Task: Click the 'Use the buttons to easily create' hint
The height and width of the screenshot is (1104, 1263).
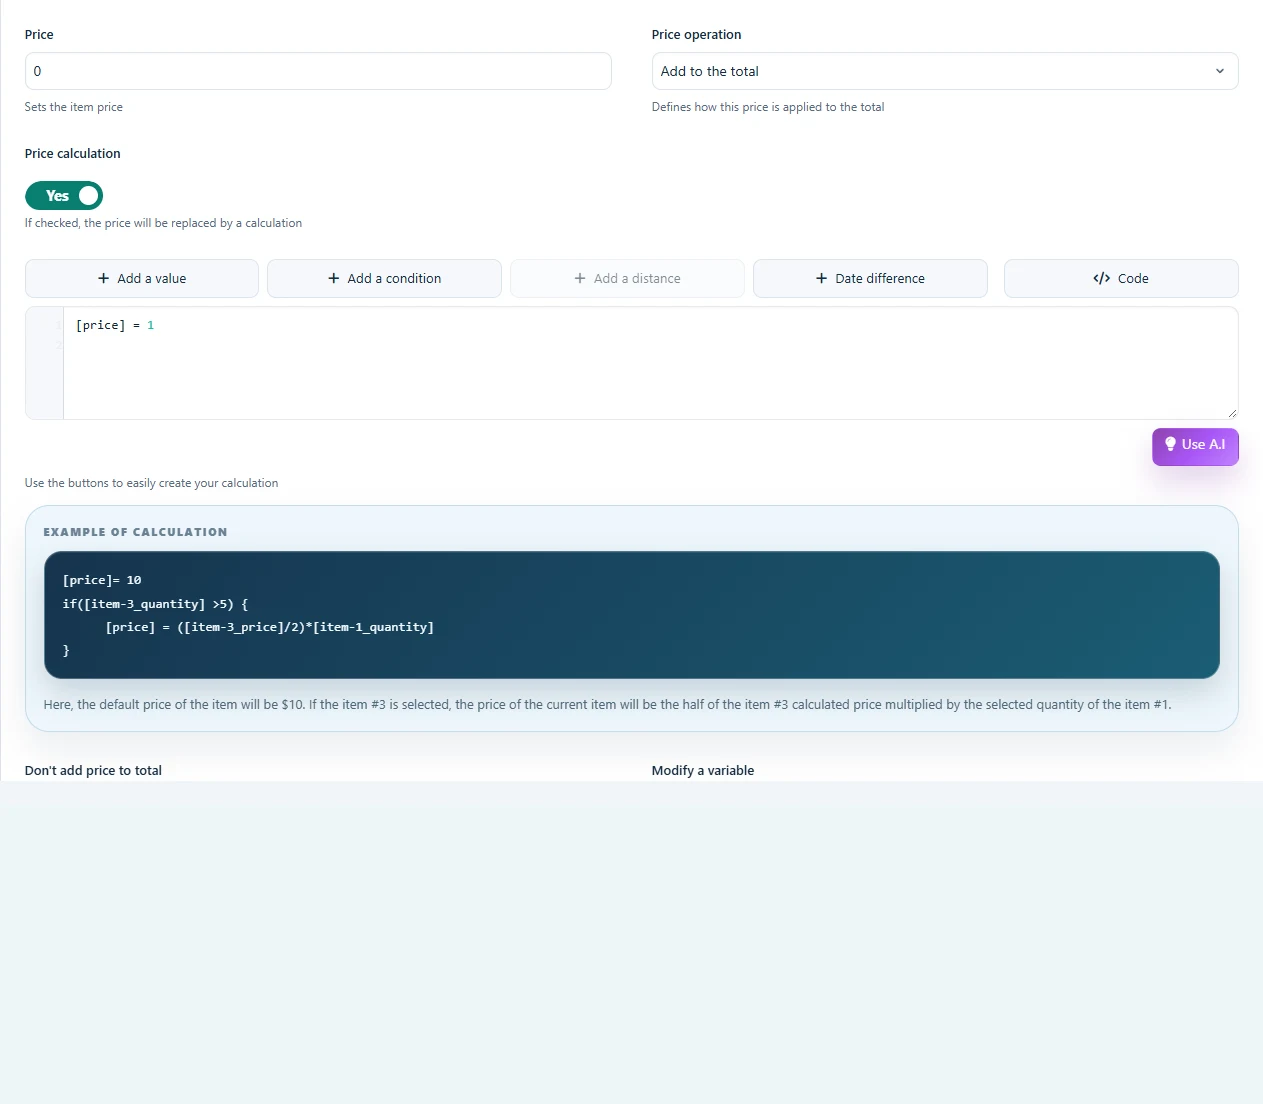Action: (152, 483)
